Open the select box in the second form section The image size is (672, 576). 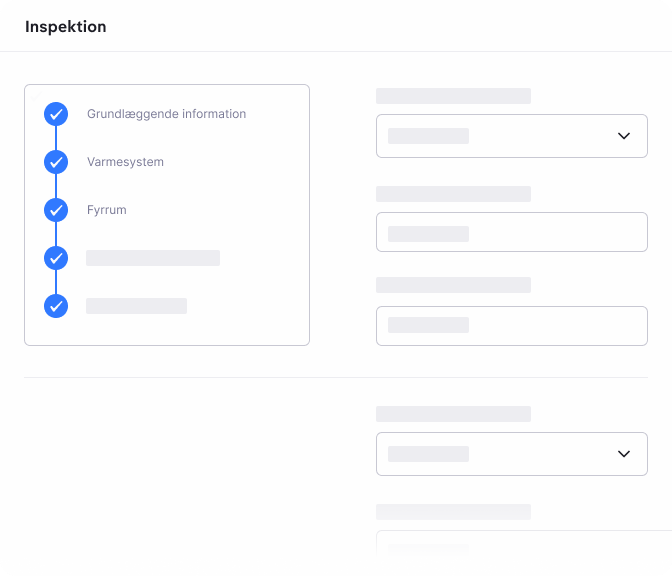pyautogui.click(x=500, y=454)
